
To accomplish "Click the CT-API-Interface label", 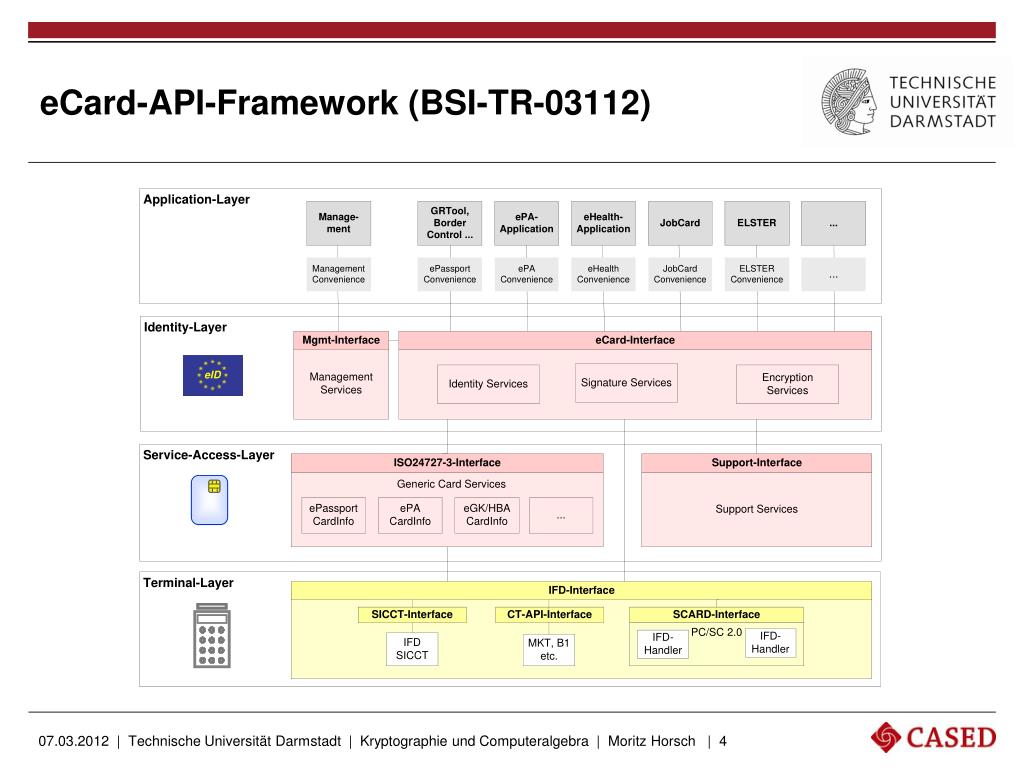I will pyautogui.click(x=549, y=615).
